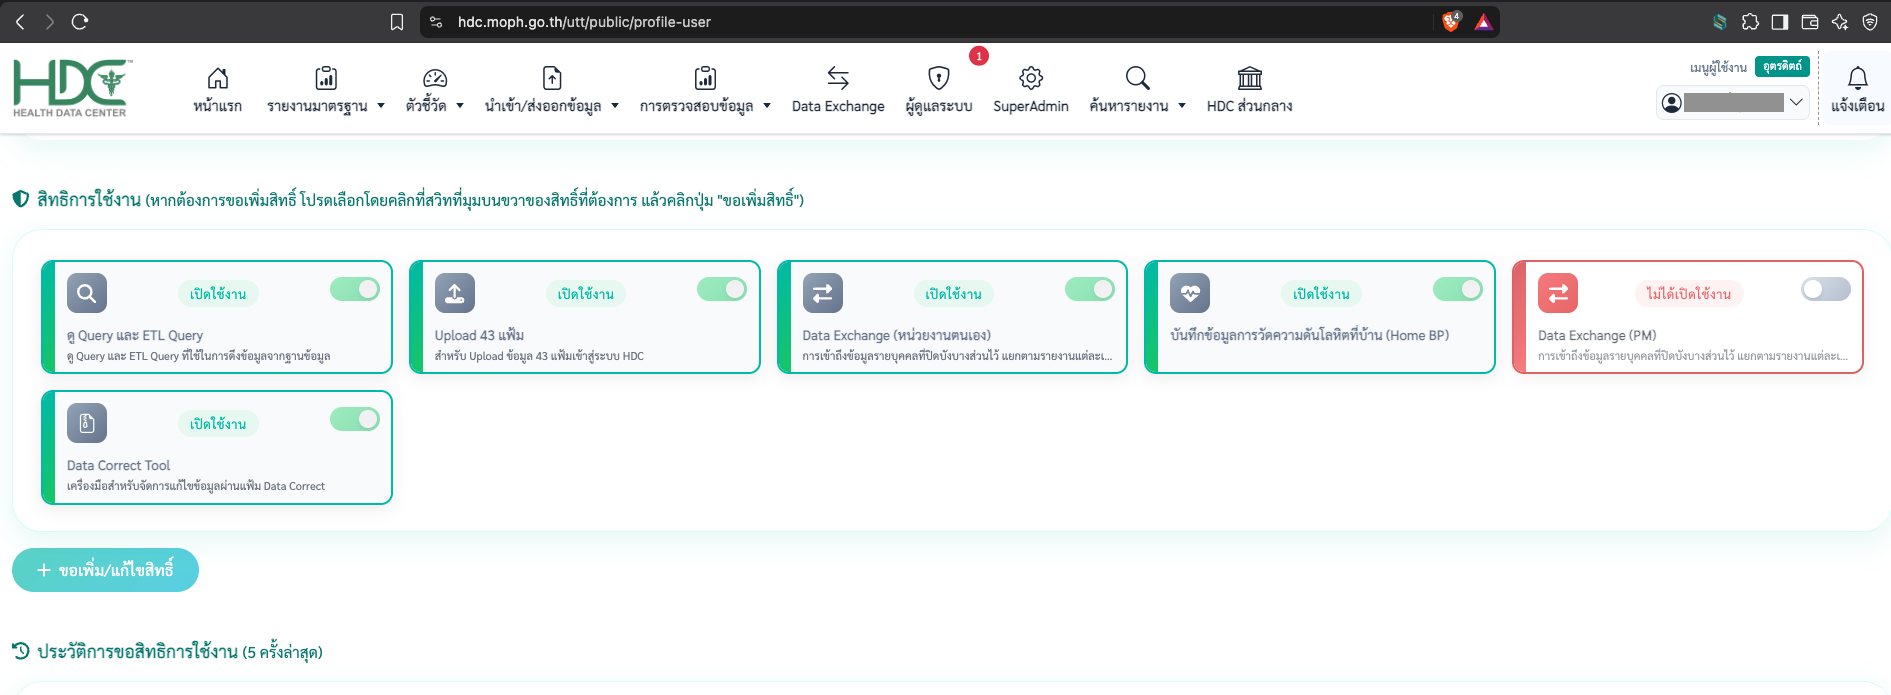Click the HDC ส่วนกลาง building icon
Screen dimensions: 1891x695
pos(1250,78)
